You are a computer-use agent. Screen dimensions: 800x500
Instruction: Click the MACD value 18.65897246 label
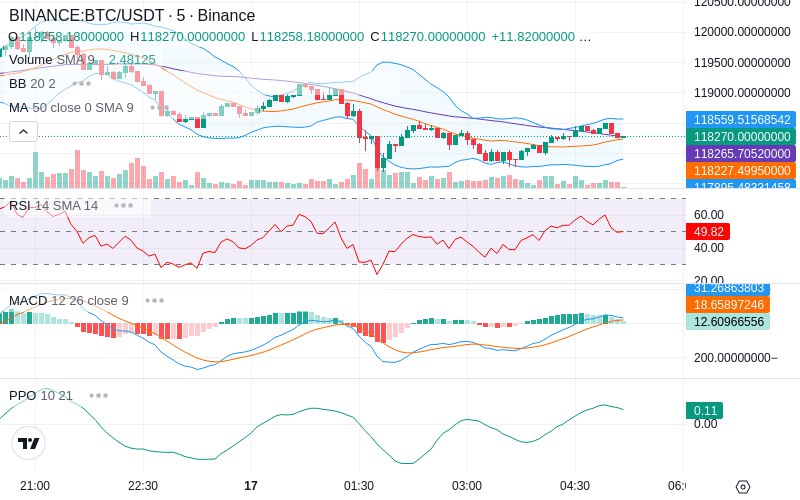pyautogui.click(x=728, y=305)
